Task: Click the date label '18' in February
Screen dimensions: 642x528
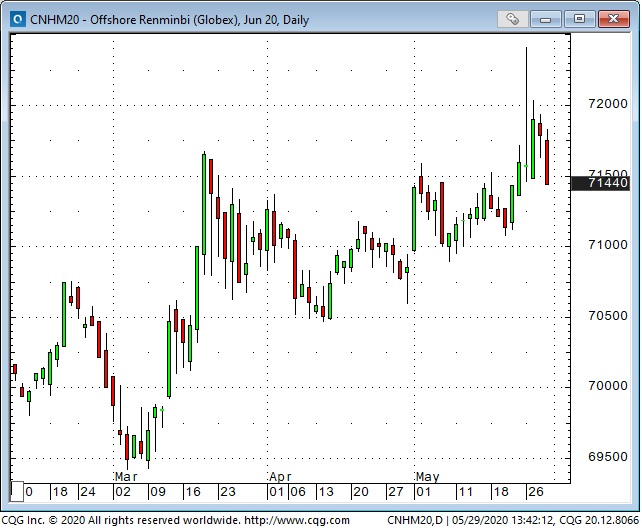Action: 60,492
